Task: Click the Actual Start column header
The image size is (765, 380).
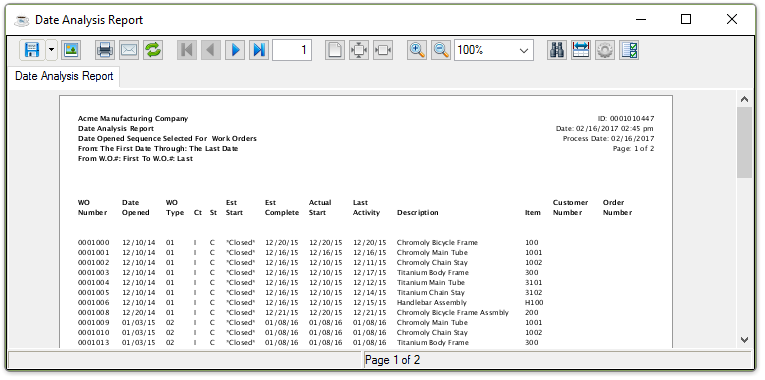Action: tap(320, 207)
